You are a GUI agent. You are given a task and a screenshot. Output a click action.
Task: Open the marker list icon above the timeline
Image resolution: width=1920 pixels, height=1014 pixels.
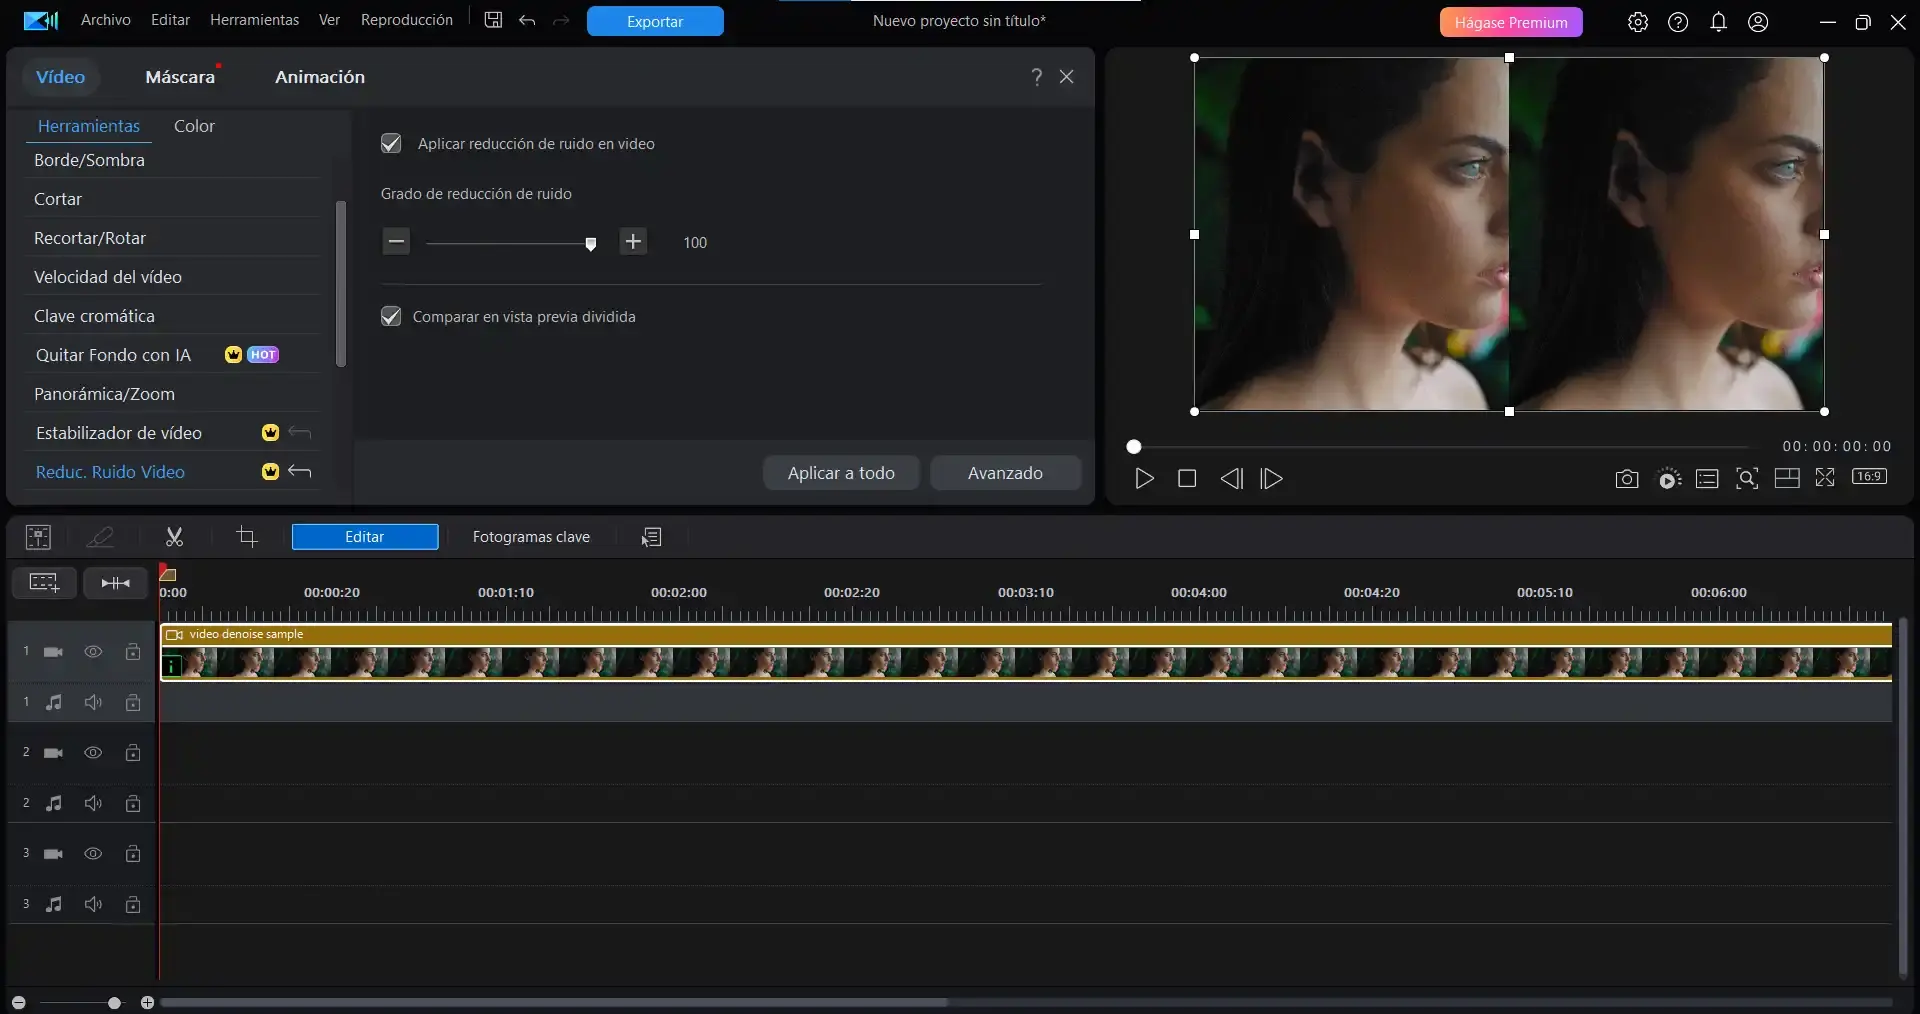coord(651,537)
